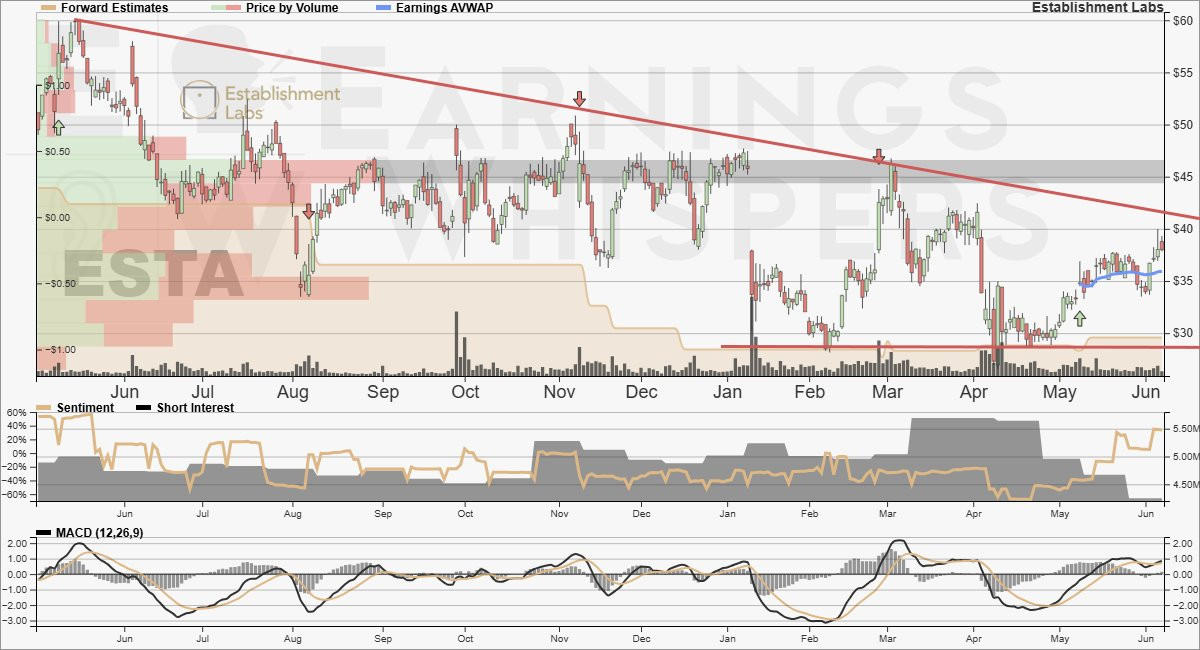Click the Price by Volume legend swatch
1200x650 pixels.
click(228, 7)
